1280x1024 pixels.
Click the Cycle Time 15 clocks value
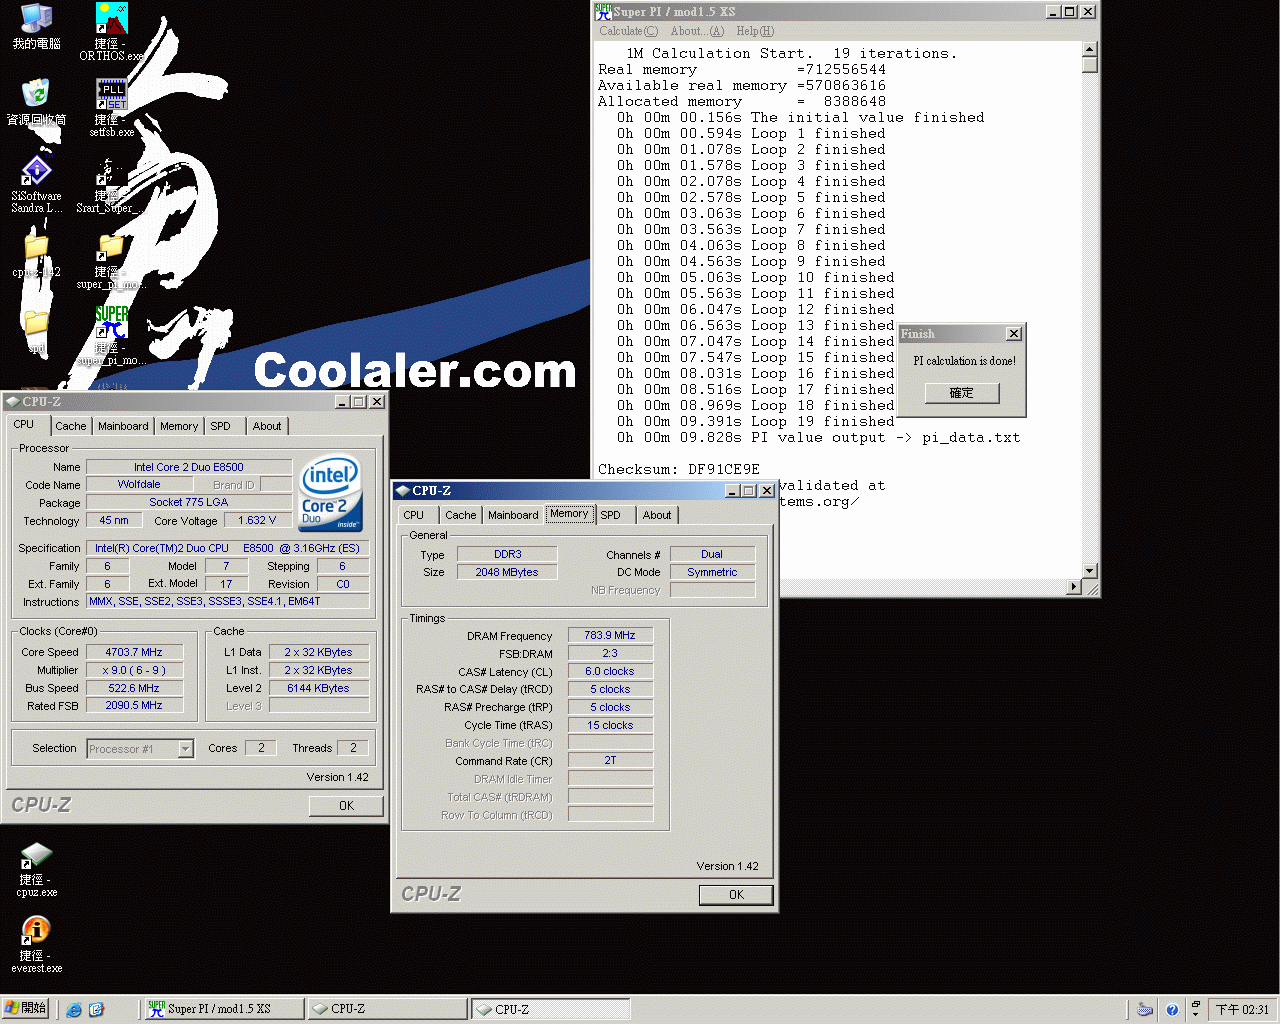click(610, 725)
